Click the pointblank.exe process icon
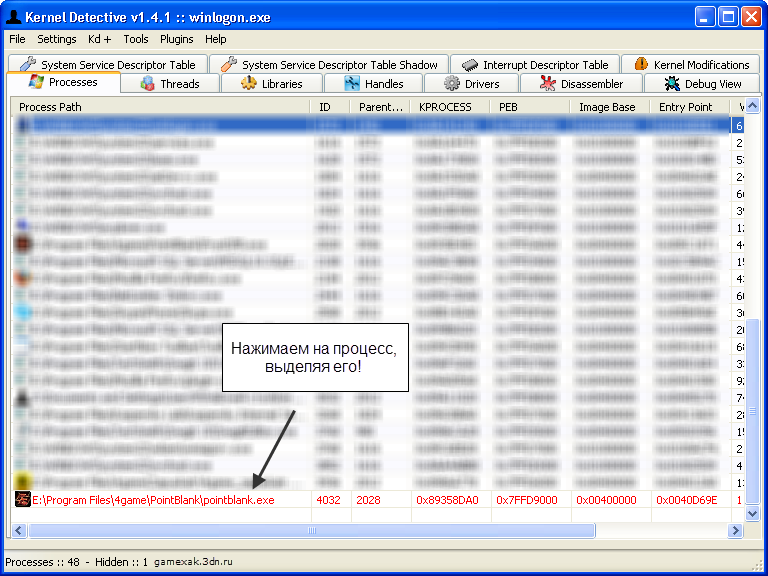Screen dimensions: 768x576 tap(23, 500)
